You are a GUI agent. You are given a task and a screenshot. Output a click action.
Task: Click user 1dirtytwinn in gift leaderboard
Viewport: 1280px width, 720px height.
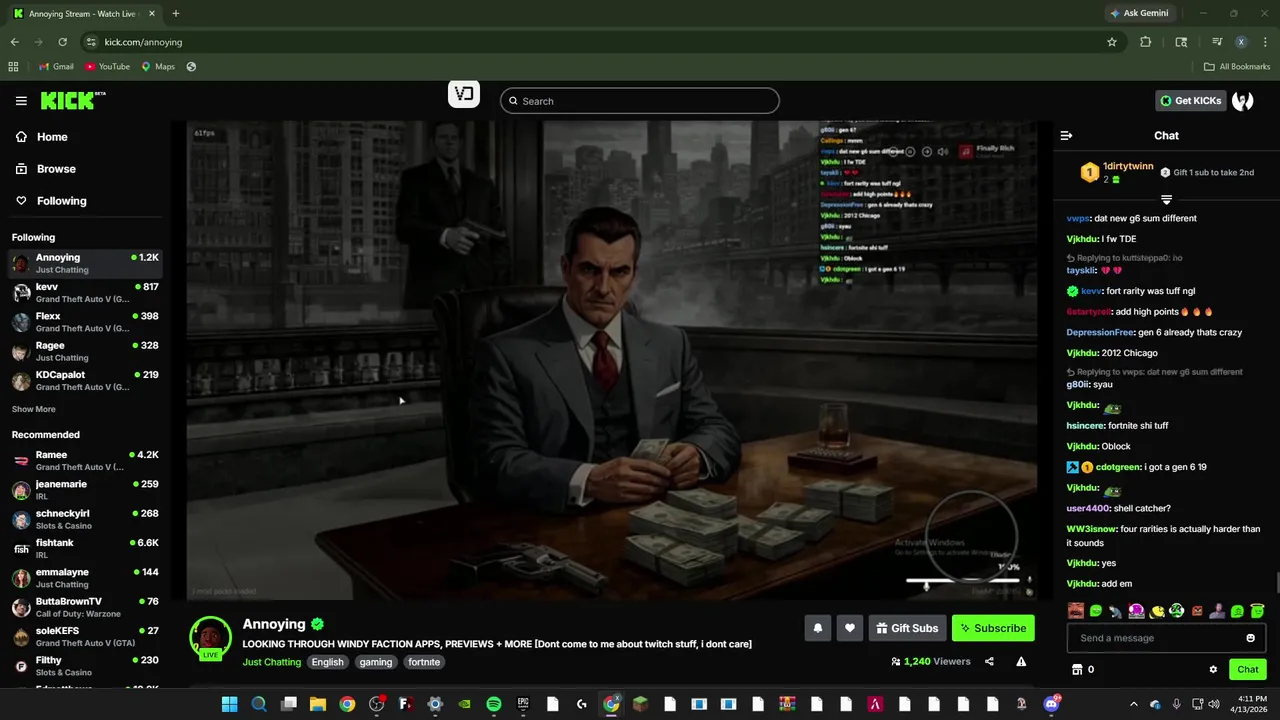coord(1128,167)
